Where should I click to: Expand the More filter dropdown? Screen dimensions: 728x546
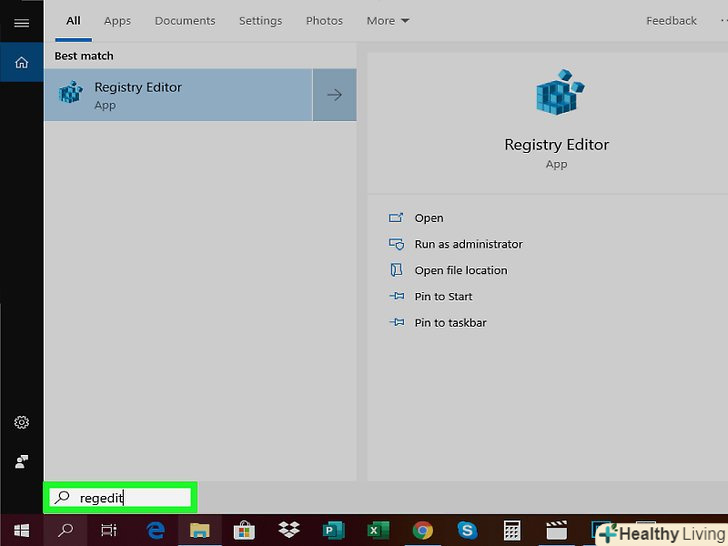pyautogui.click(x=387, y=21)
